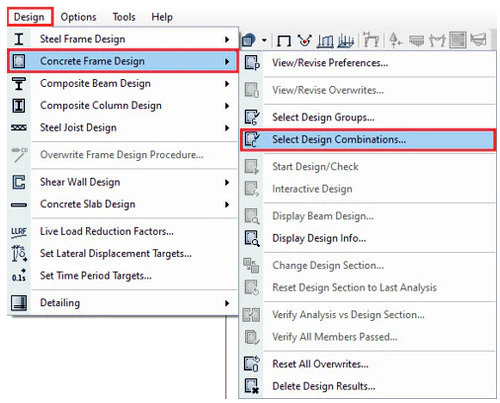Click the View/Revise Preferences icon

coord(252,63)
